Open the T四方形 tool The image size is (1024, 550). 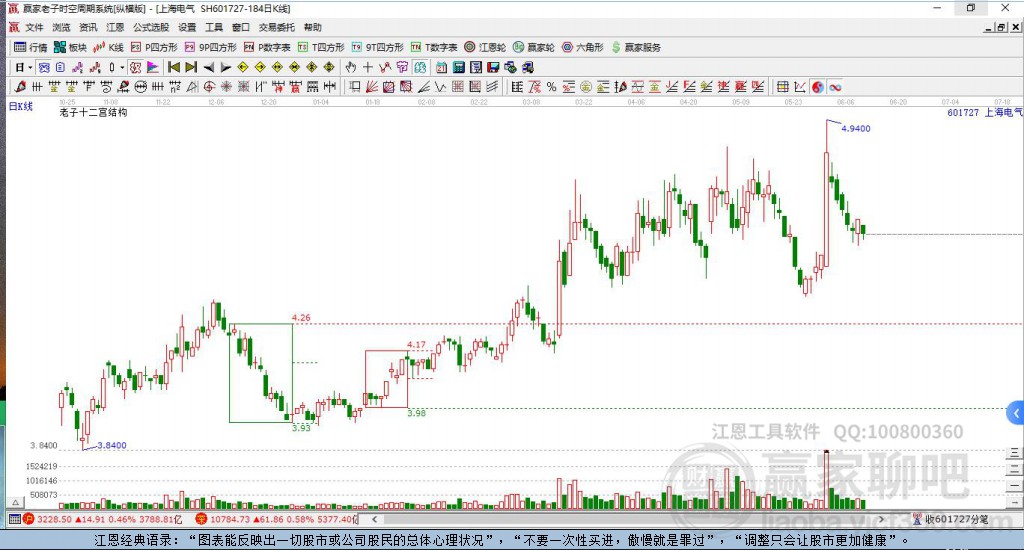tap(321, 47)
